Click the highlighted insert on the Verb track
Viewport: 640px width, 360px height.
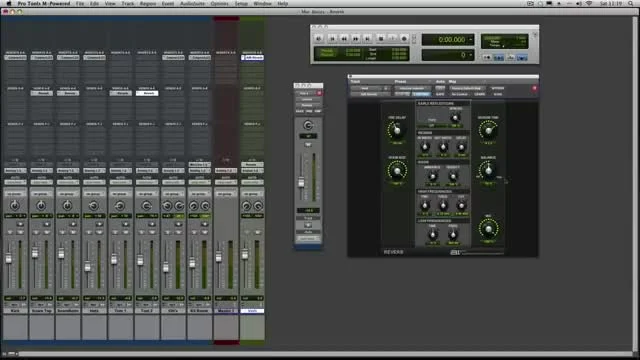pos(252,58)
